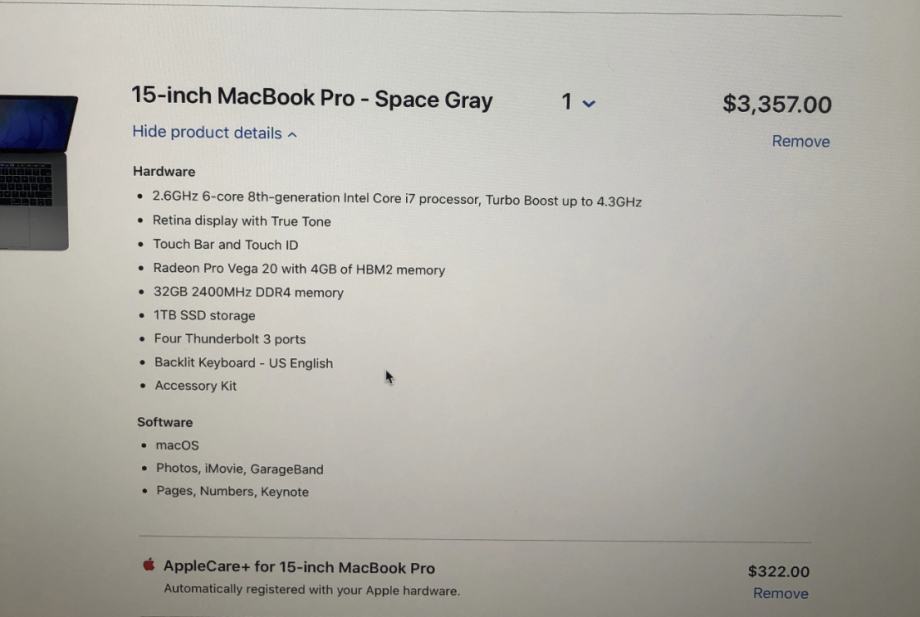This screenshot has width=920, height=617.
Task: Click the $3,357.00 price
Action: [776, 104]
